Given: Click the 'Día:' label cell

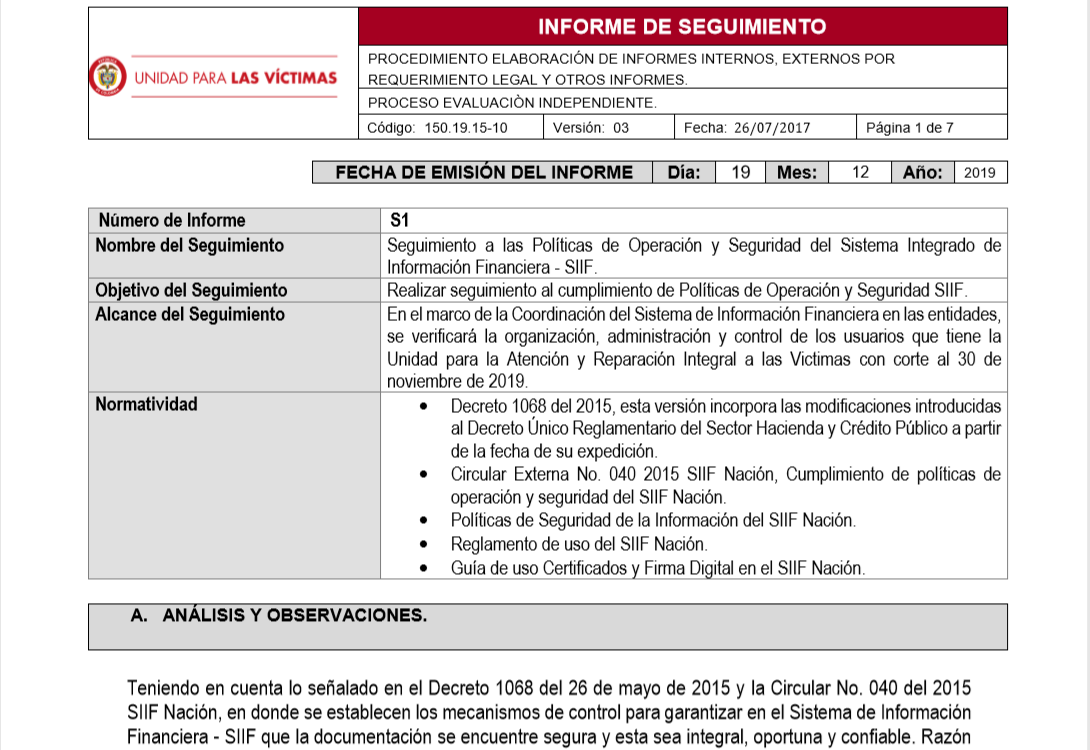Looking at the screenshot, I should pos(683,172).
